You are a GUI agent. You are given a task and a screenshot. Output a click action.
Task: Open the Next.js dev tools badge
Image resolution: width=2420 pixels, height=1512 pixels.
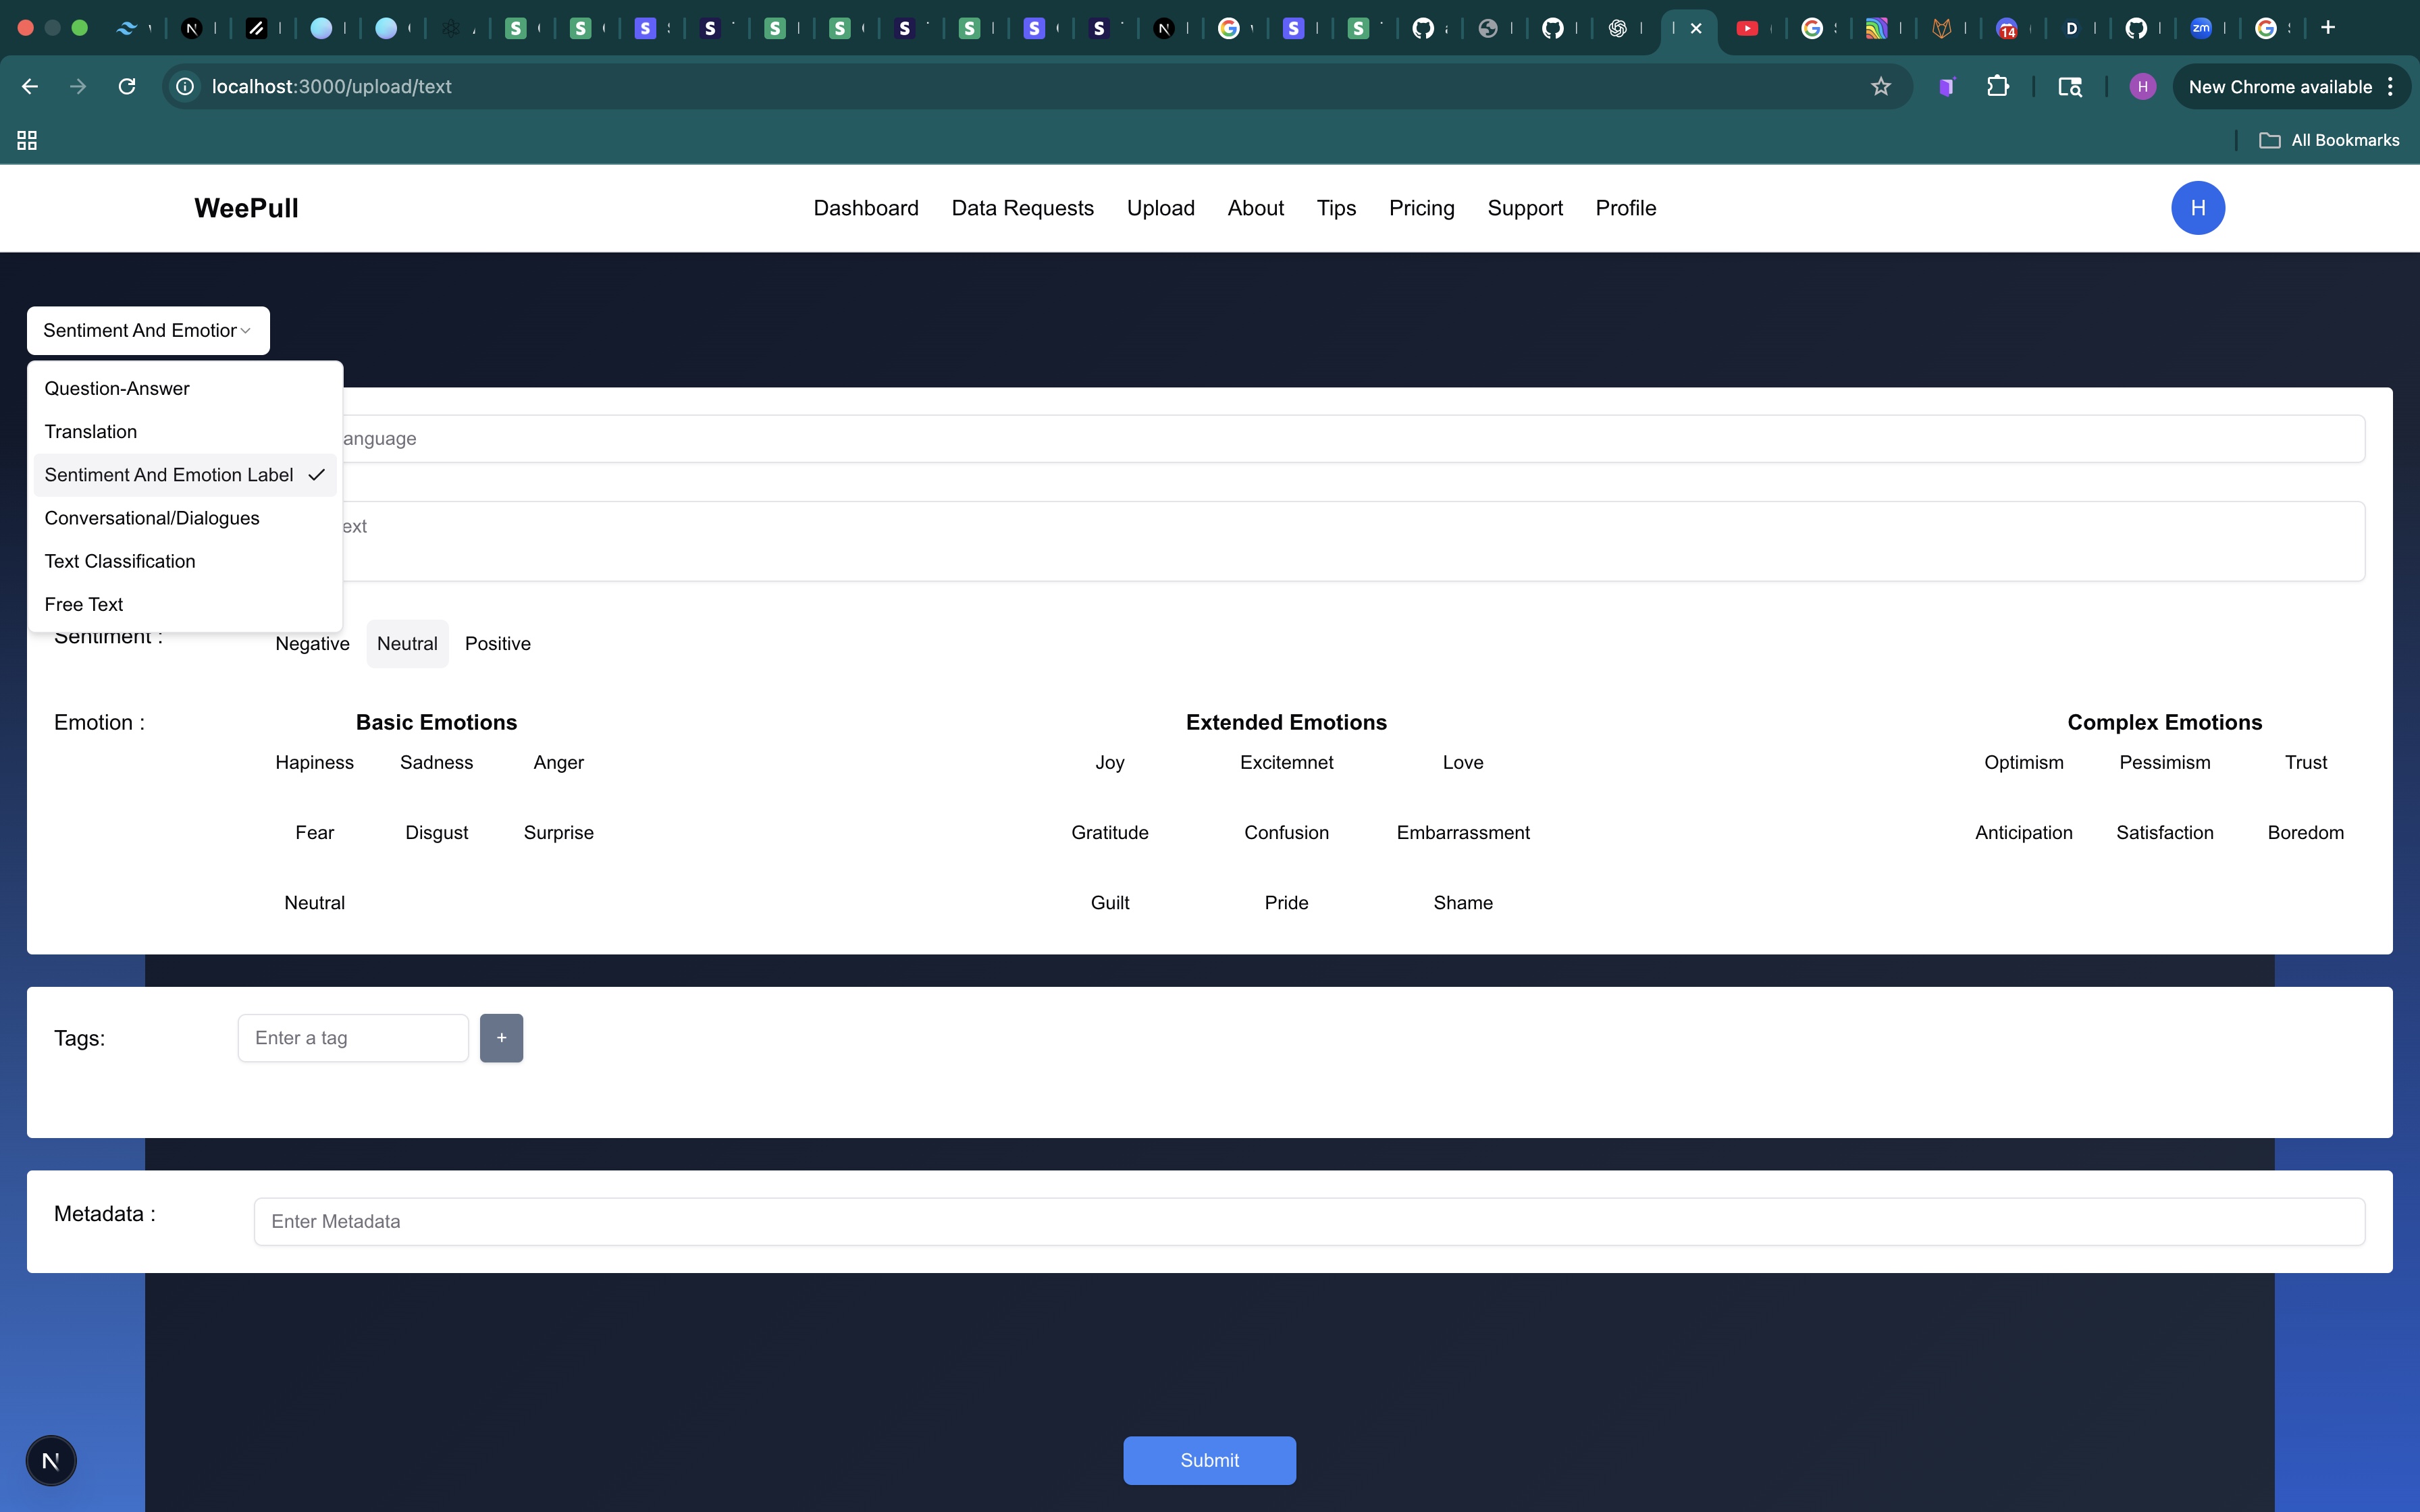click(51, 1461)
